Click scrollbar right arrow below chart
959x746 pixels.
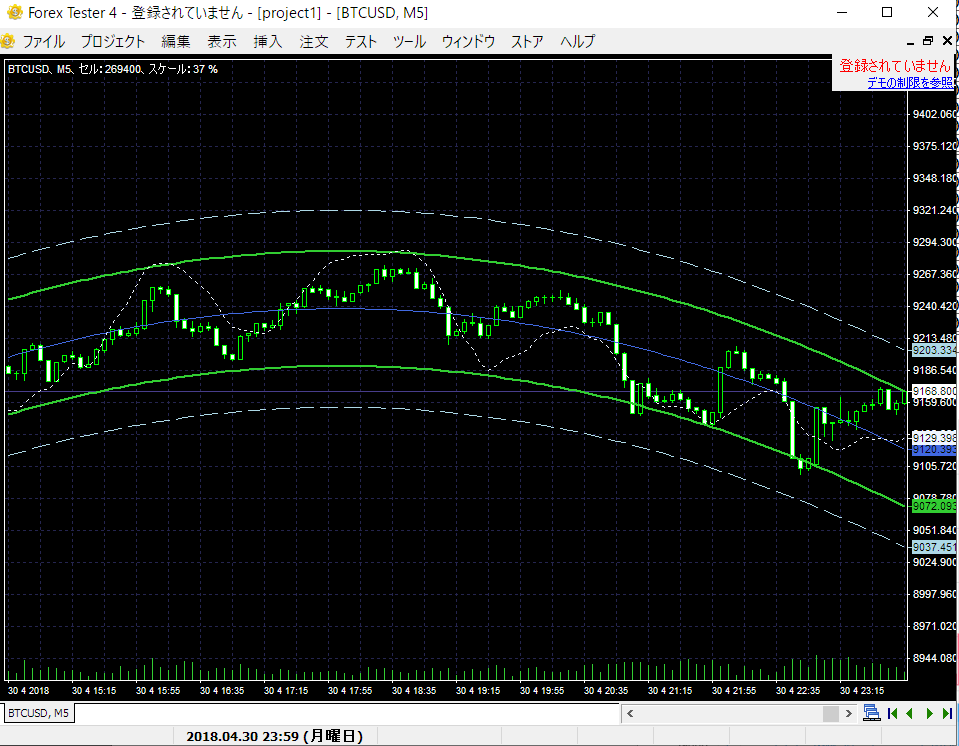click(848, 713)
